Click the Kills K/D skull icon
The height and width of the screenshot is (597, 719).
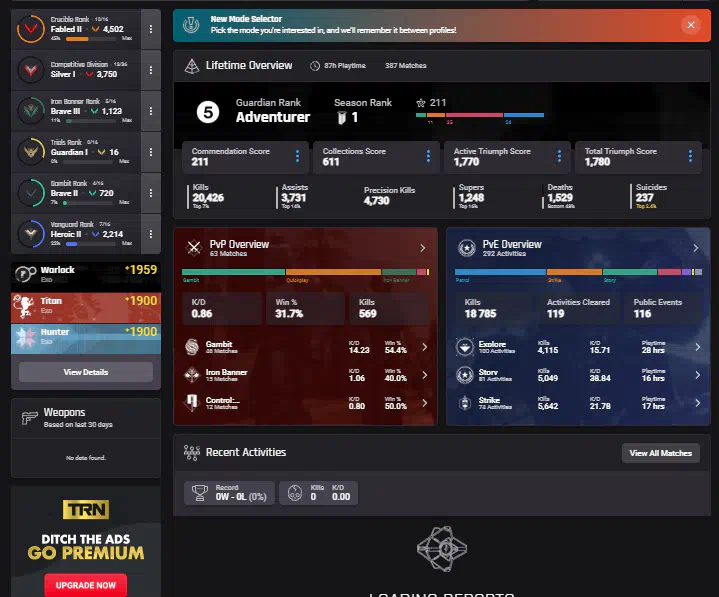[295, 493]
